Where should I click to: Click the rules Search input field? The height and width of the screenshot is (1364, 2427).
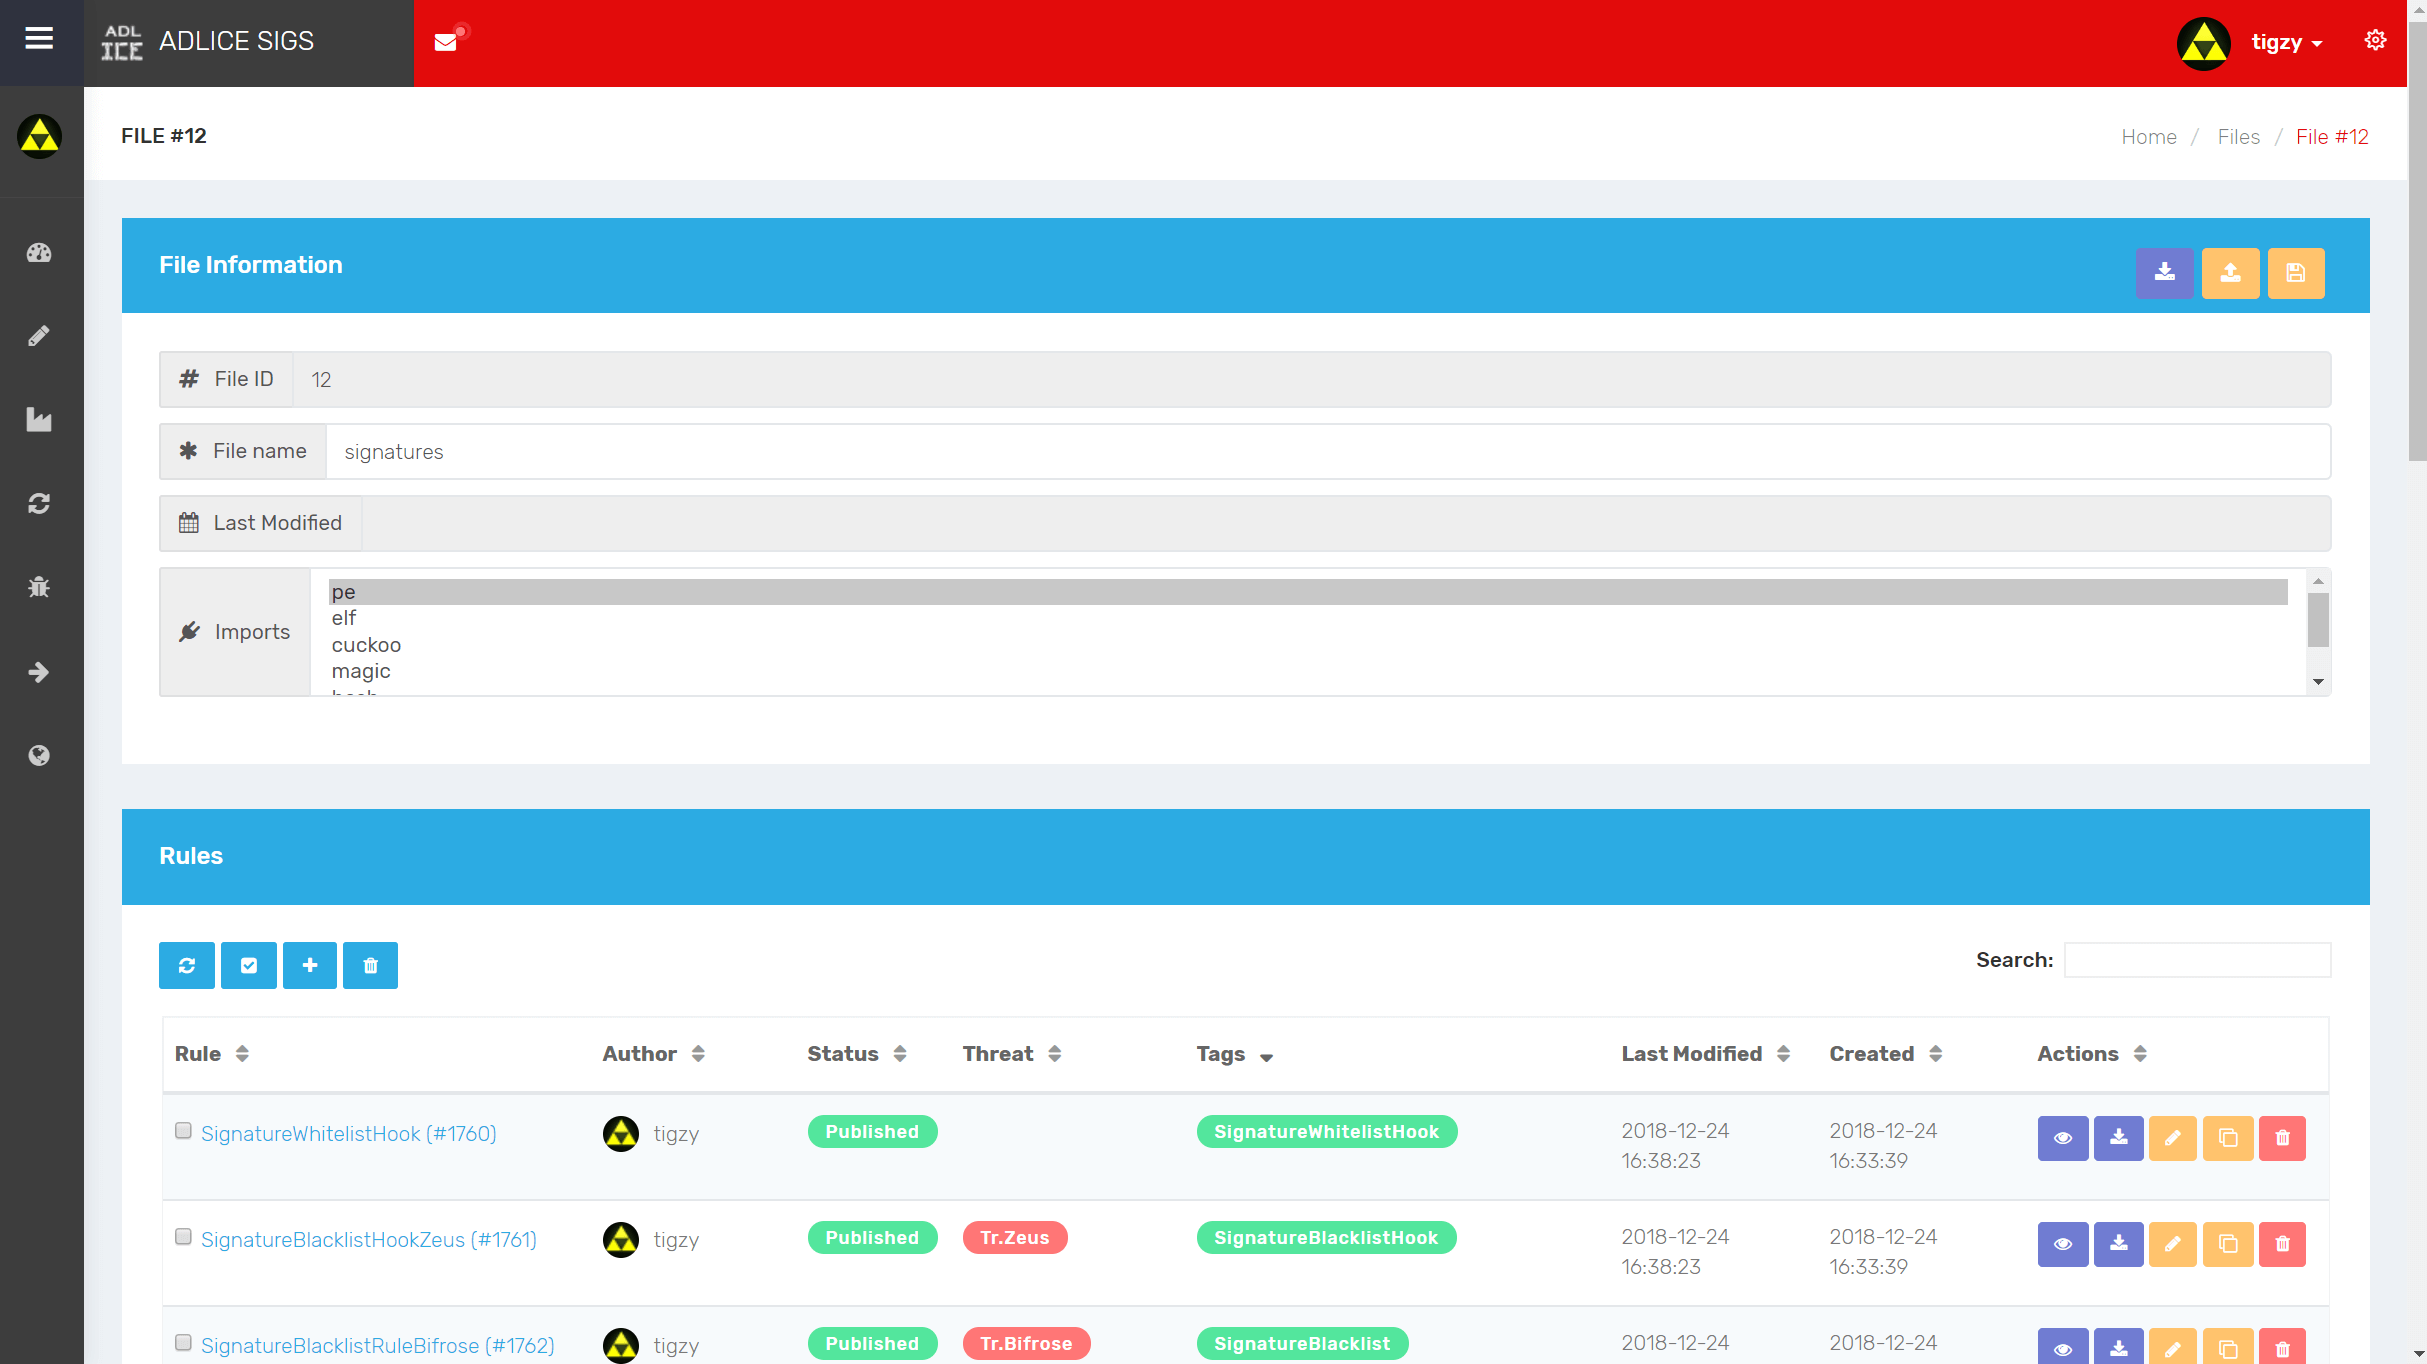pos(2197,960)
